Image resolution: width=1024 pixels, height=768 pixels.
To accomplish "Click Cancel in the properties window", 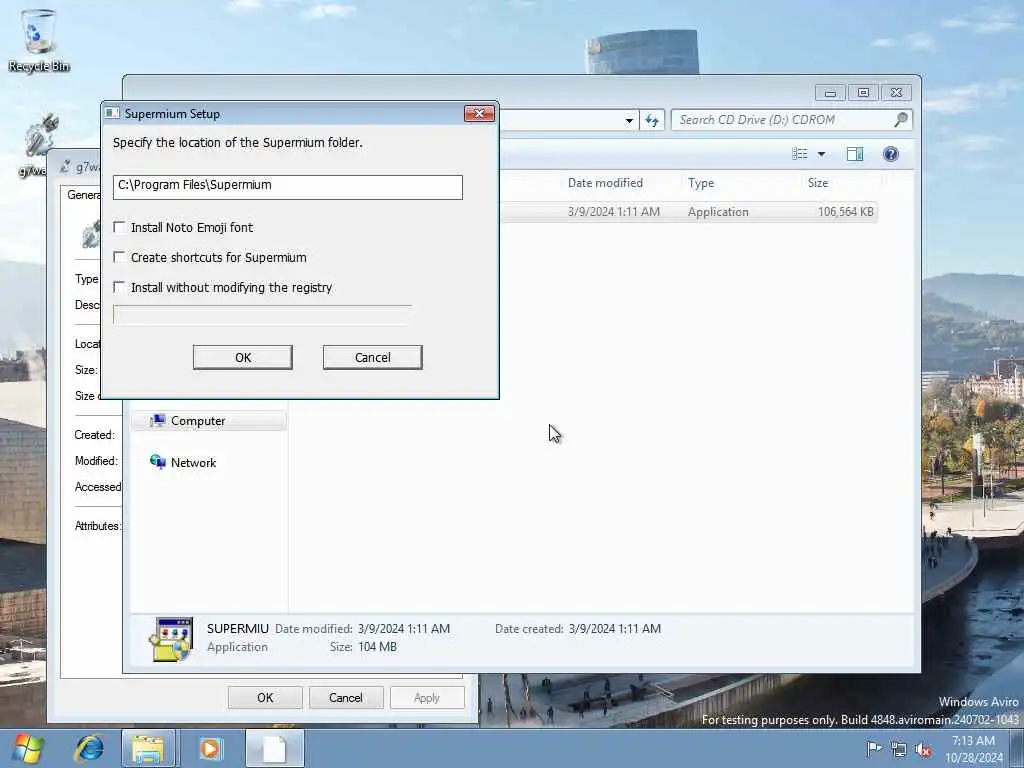I will click(345, 697).
